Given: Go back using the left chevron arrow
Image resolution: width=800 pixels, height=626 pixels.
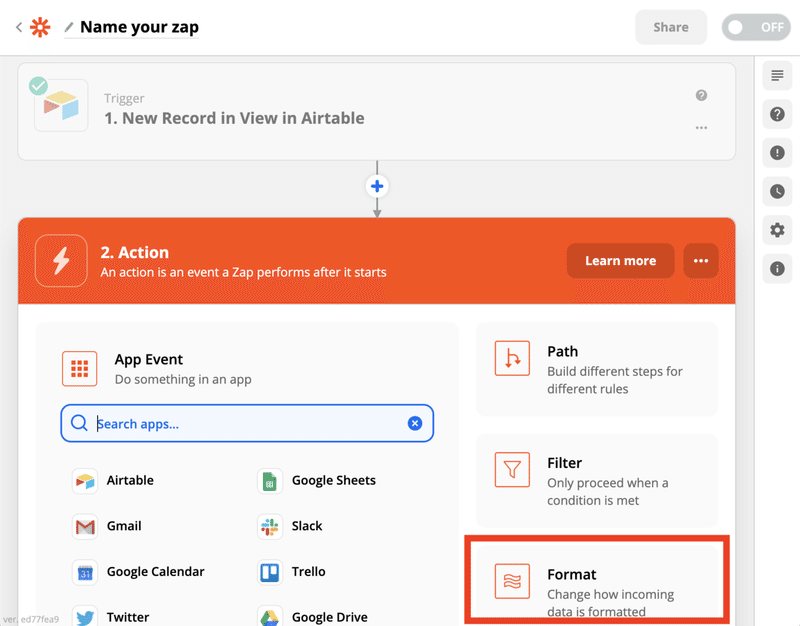Looking at the screenshot, I should click(x=19, y=27).
